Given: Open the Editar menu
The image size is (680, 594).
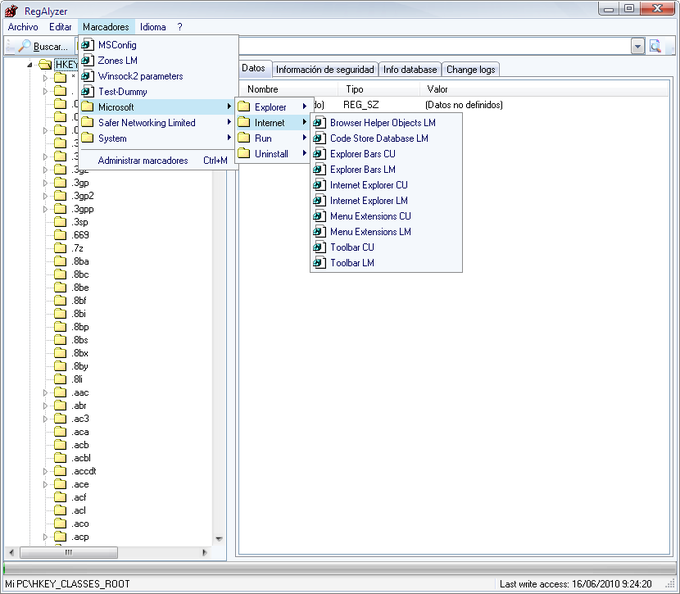Looking at the screenshot, I should click(x=60, y=27).
